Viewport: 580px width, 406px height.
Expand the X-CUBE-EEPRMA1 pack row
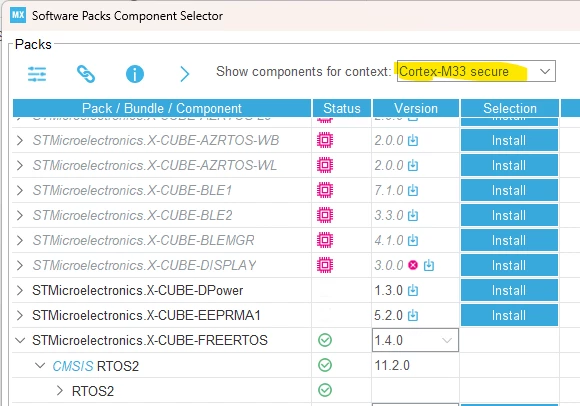20,315
